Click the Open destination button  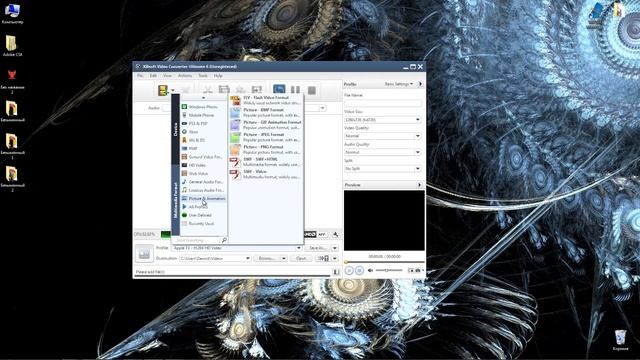pyautogui.click(x=301, y=258)
